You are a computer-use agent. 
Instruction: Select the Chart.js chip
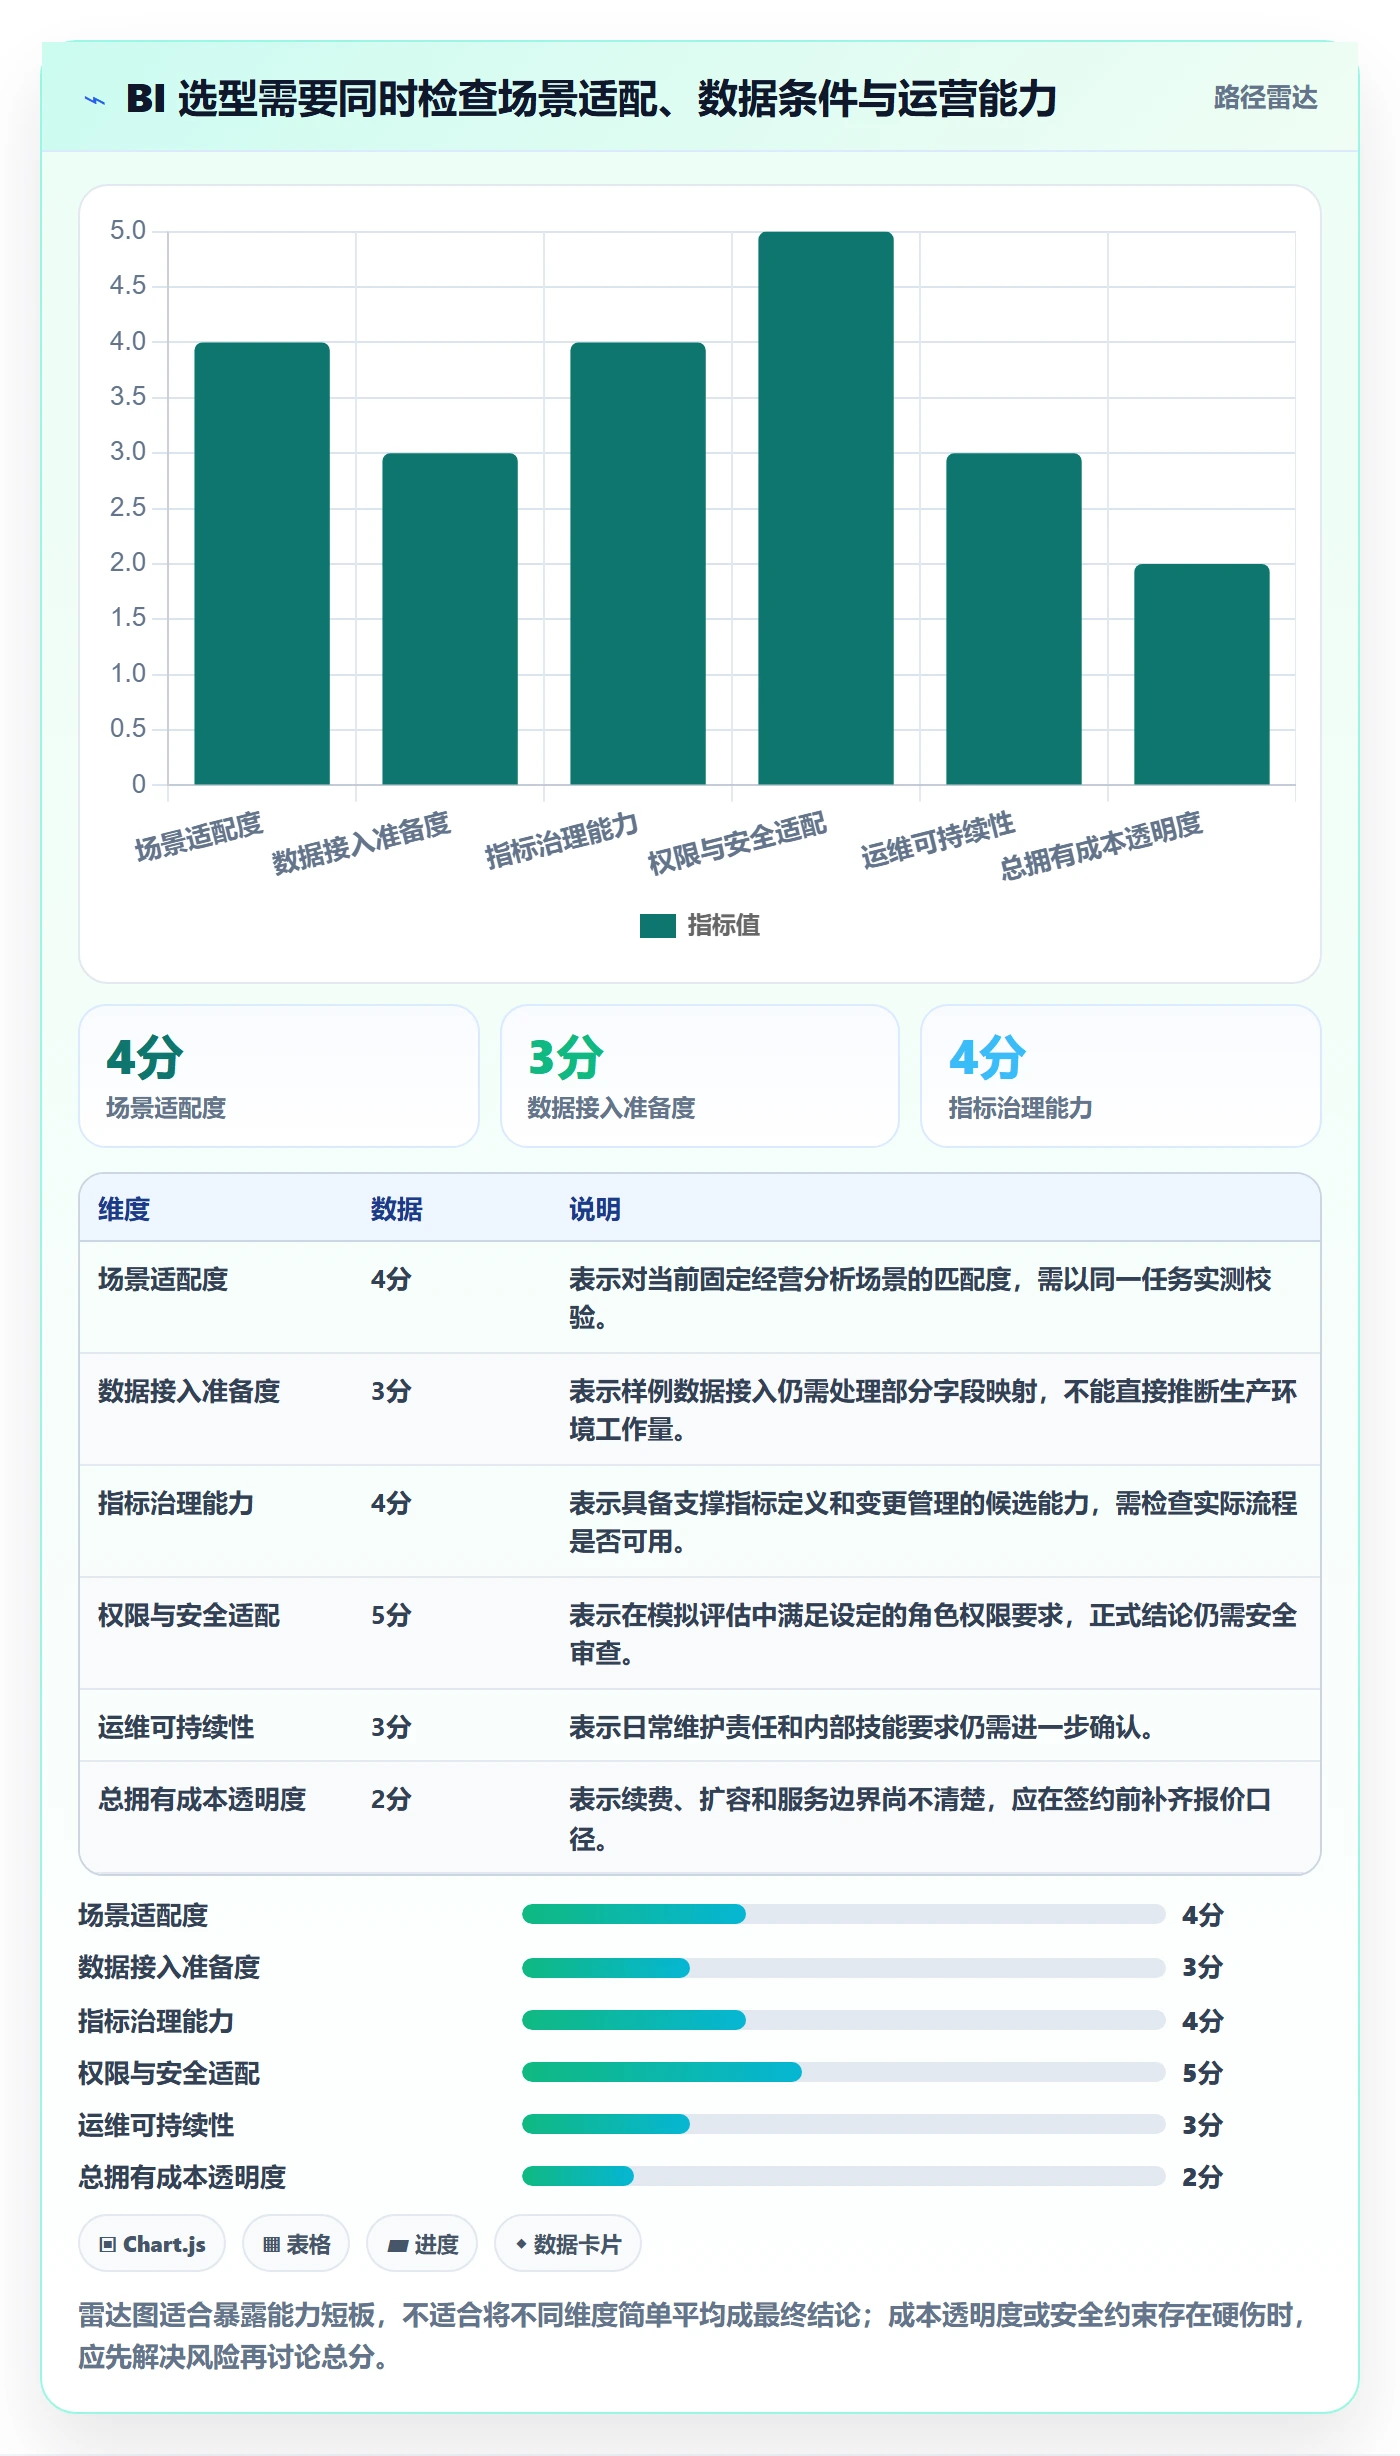pyautogui.click(x=152, y=2244)
